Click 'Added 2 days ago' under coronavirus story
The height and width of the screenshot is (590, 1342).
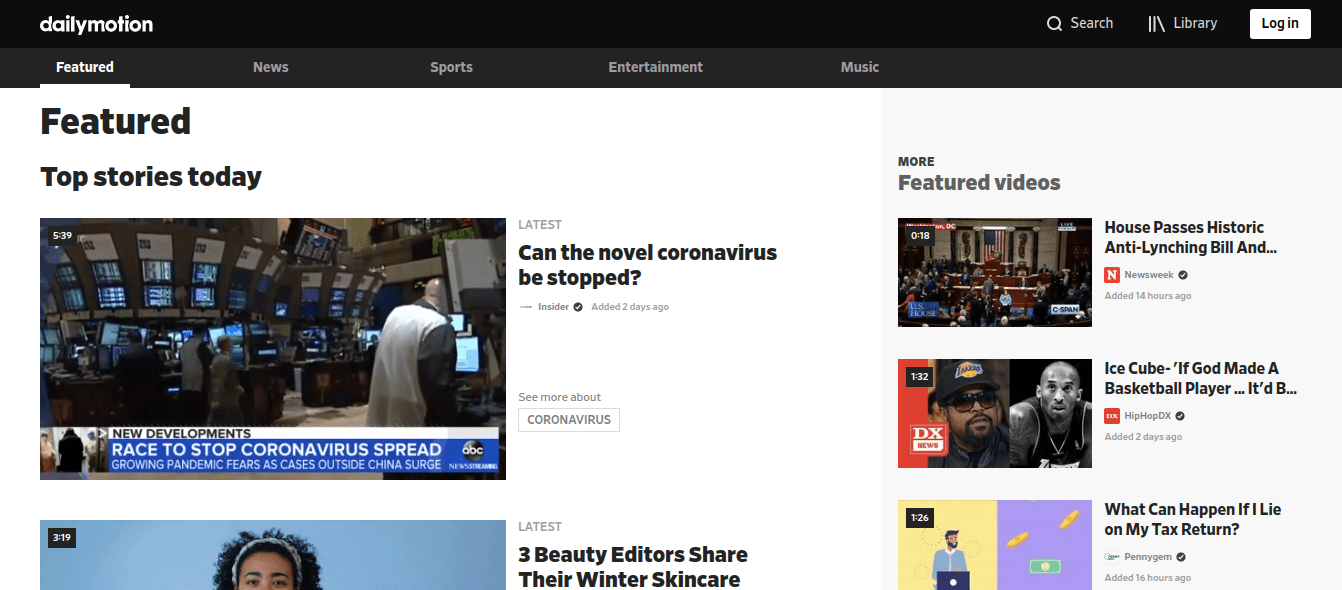pos(630,307)
